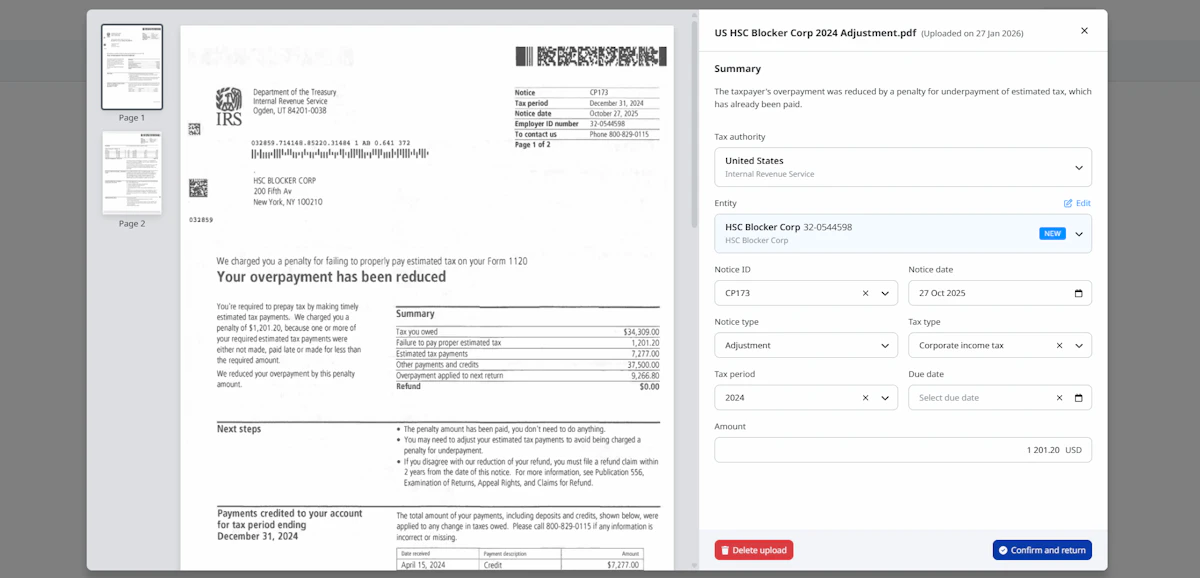
Task: Click 'Your overpayment has been reduced' heading
Action: (x=331, y=277)
